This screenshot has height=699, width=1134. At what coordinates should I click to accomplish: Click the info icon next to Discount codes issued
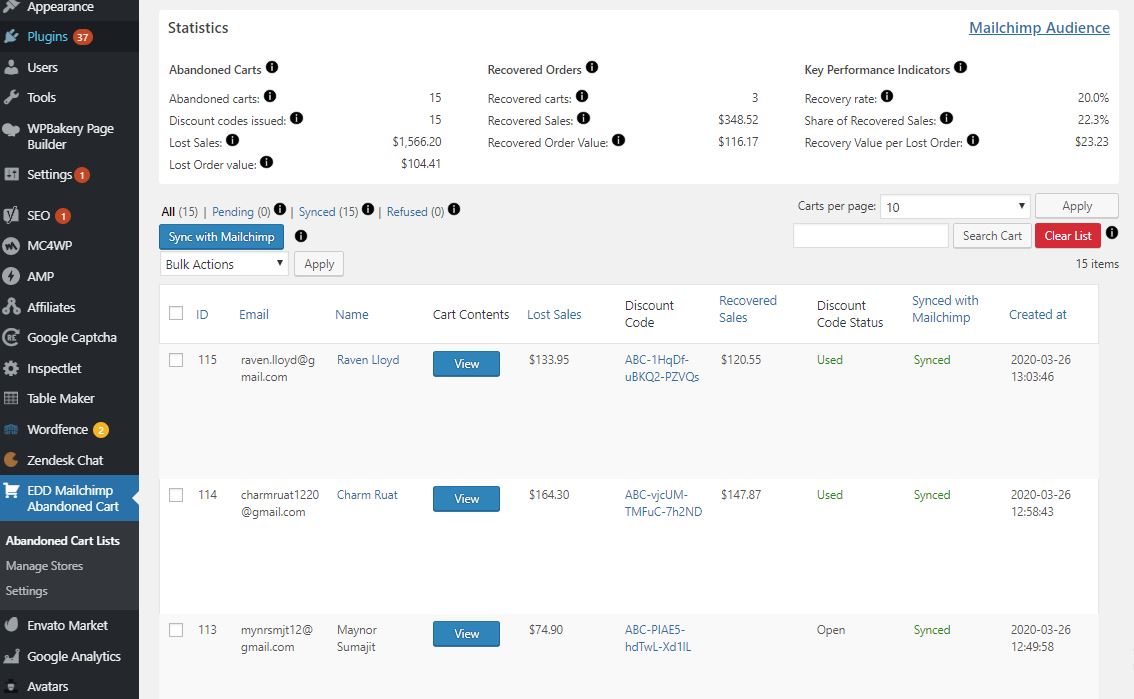click(x=297, y=118)
